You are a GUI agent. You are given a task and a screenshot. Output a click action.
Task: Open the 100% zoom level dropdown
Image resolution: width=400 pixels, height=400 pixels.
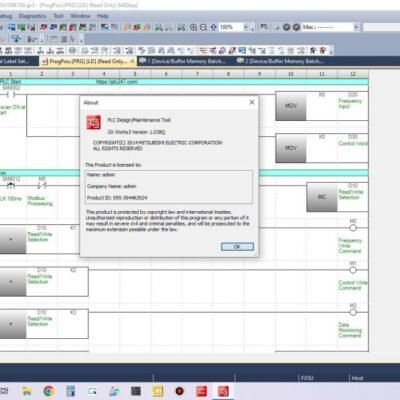(x=246, y=27)
